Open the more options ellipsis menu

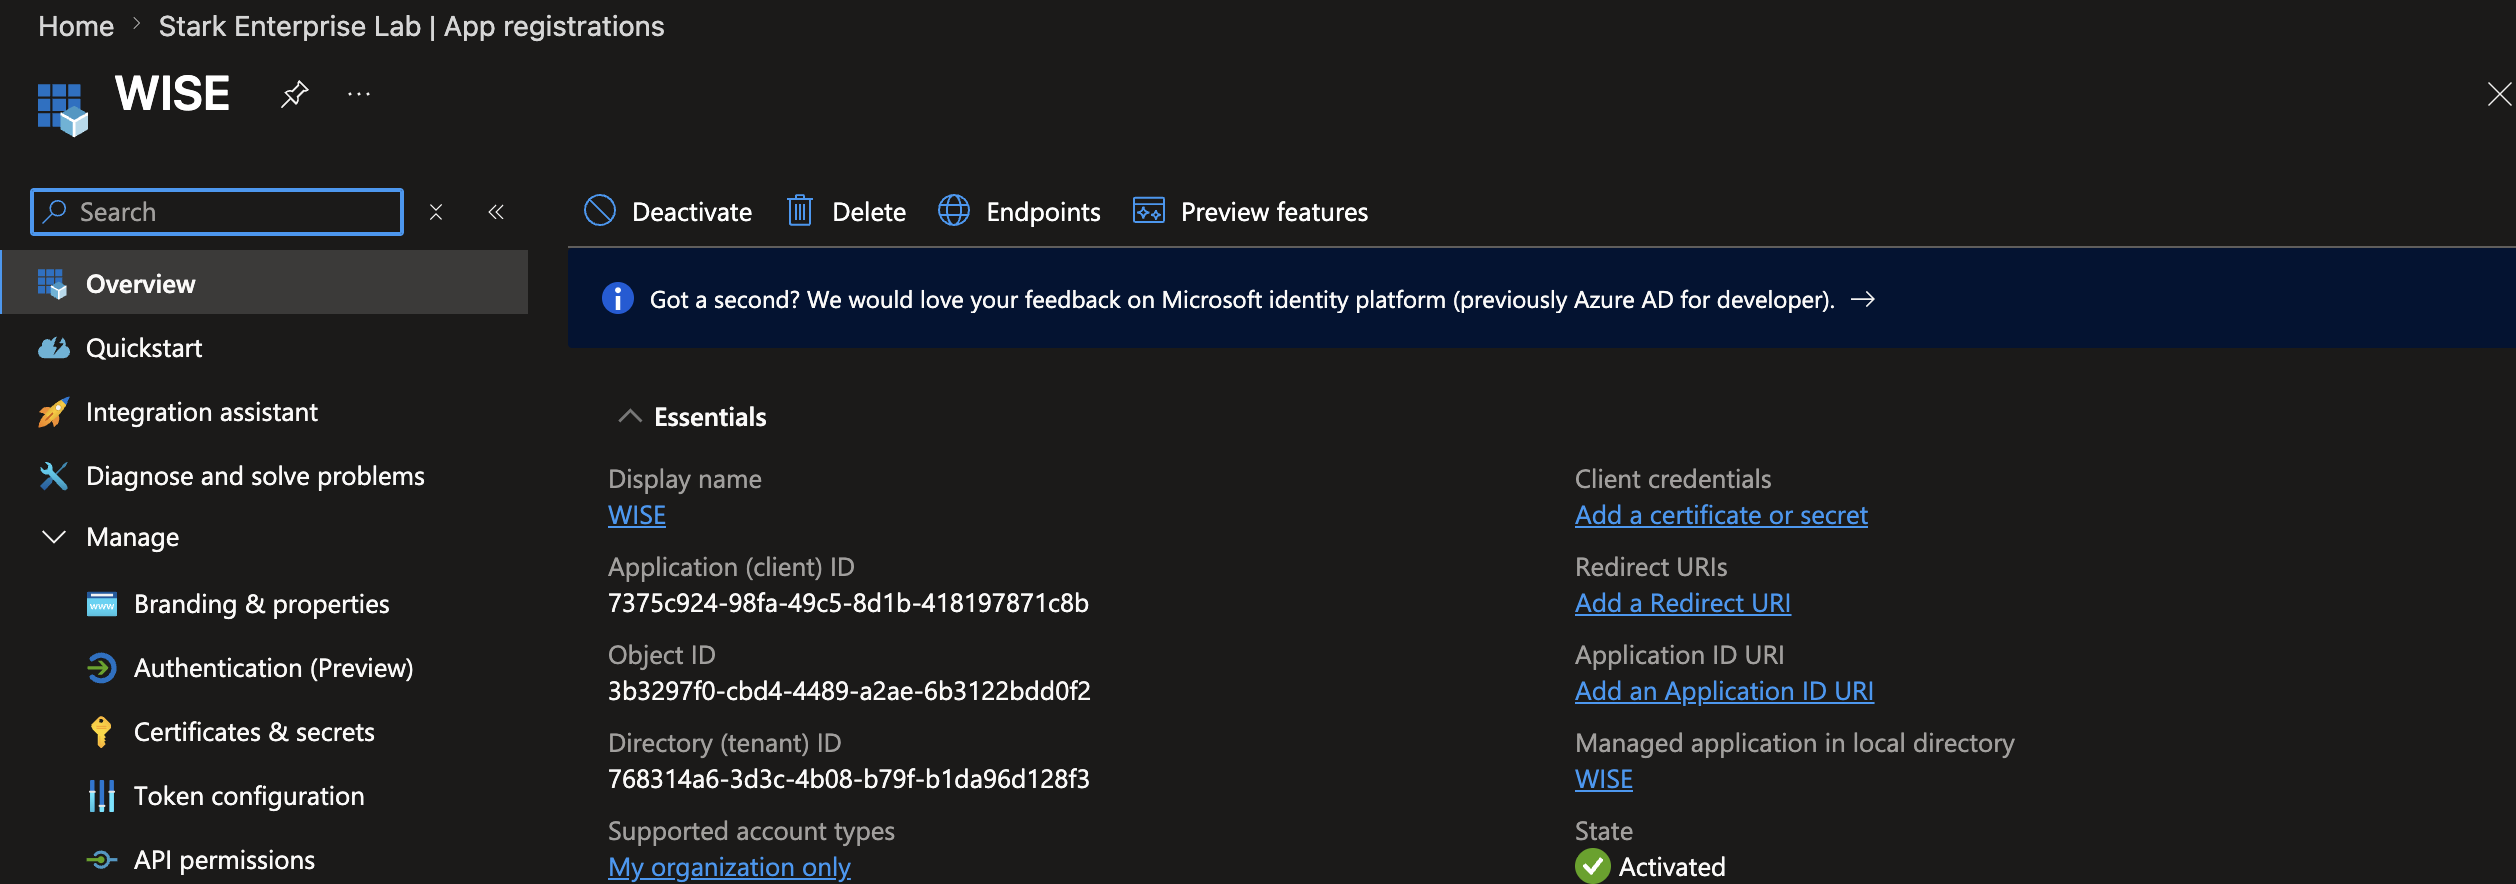359,94
